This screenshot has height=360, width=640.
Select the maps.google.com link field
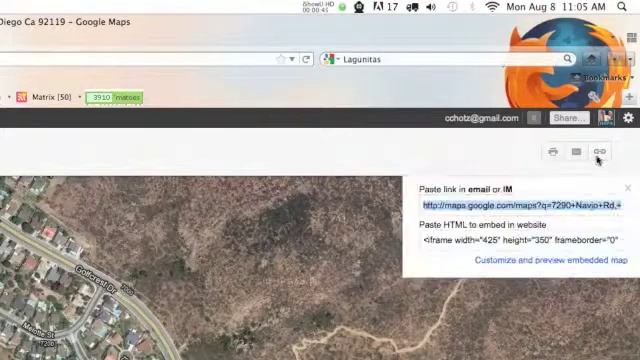coord(522,205)
